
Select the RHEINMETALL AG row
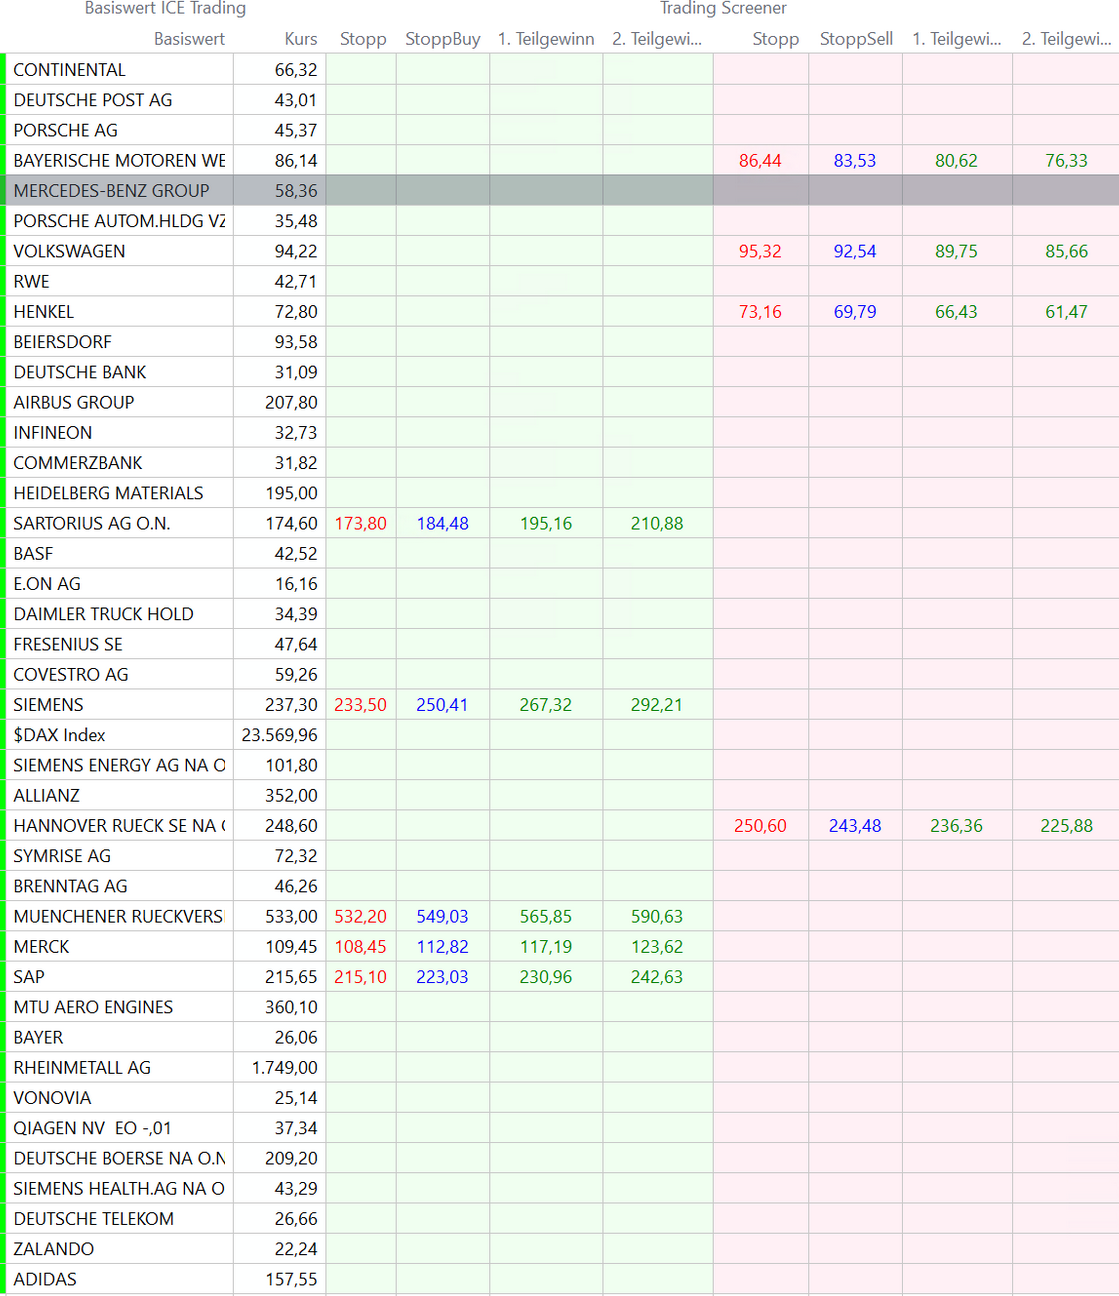[82, 1068]
